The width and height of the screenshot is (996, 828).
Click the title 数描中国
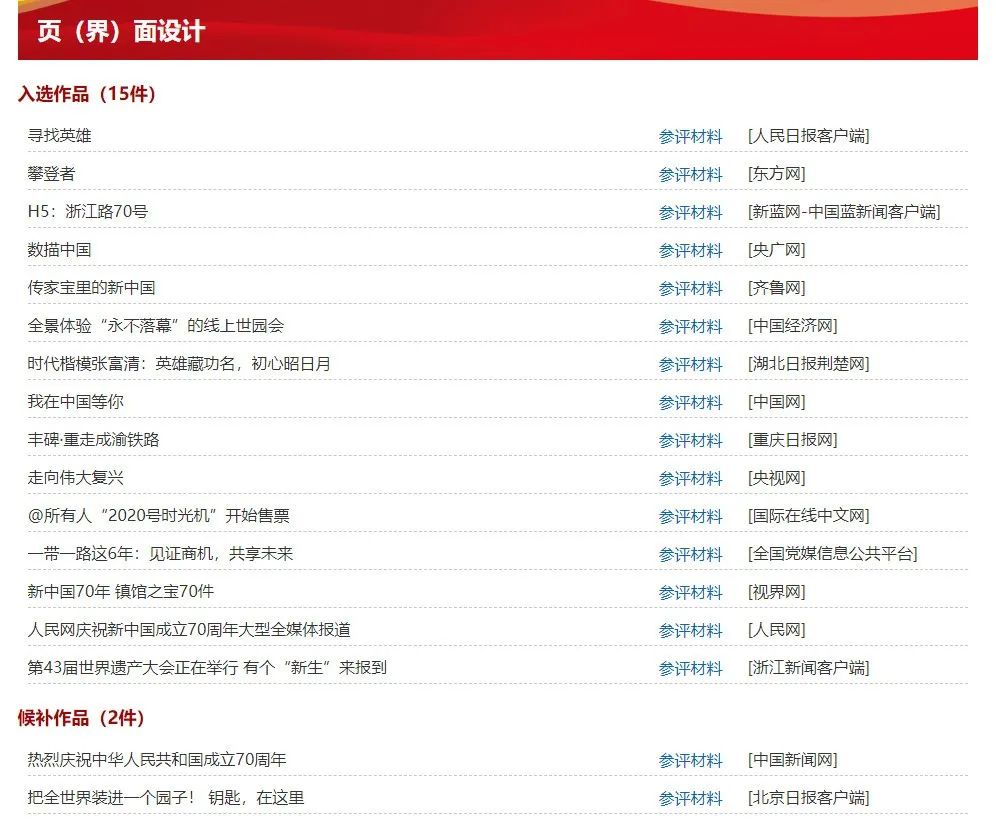tap(60, 250)
